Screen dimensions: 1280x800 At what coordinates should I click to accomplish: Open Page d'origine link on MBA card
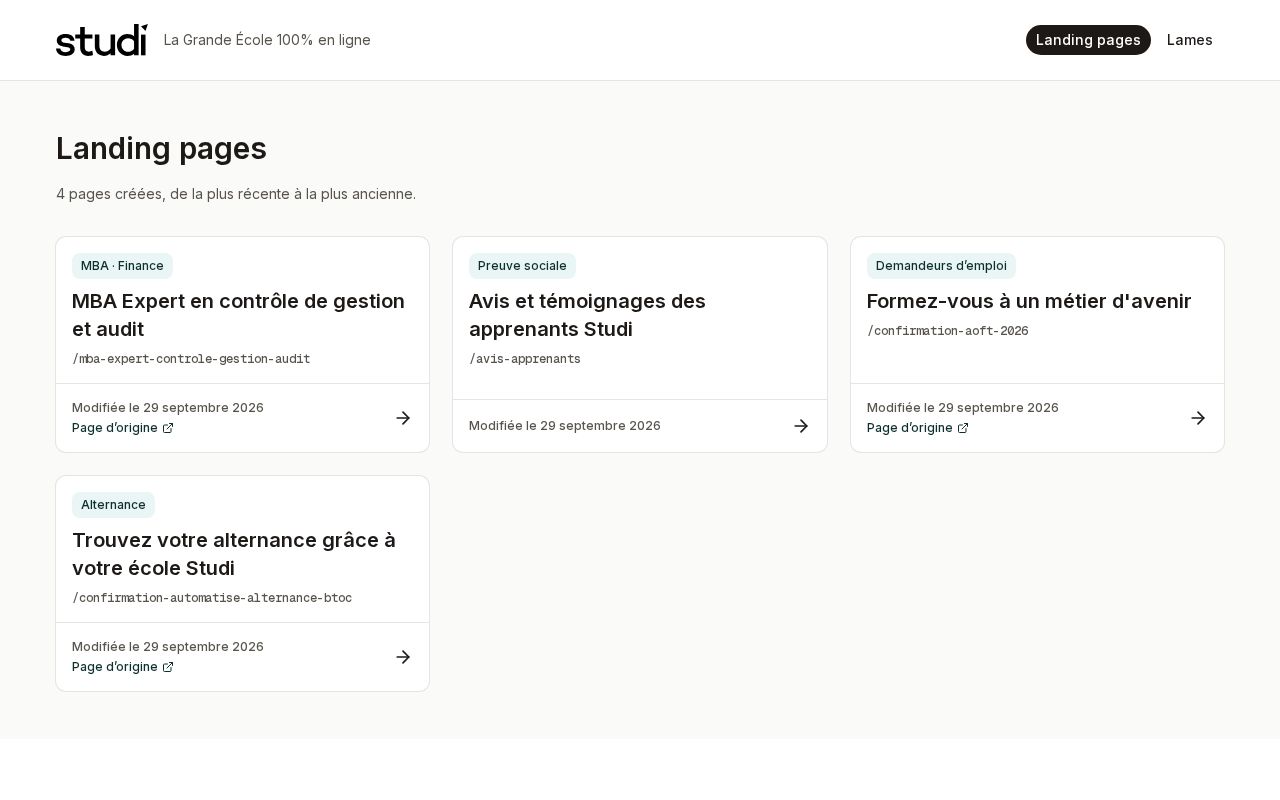(x=123, y=428)
